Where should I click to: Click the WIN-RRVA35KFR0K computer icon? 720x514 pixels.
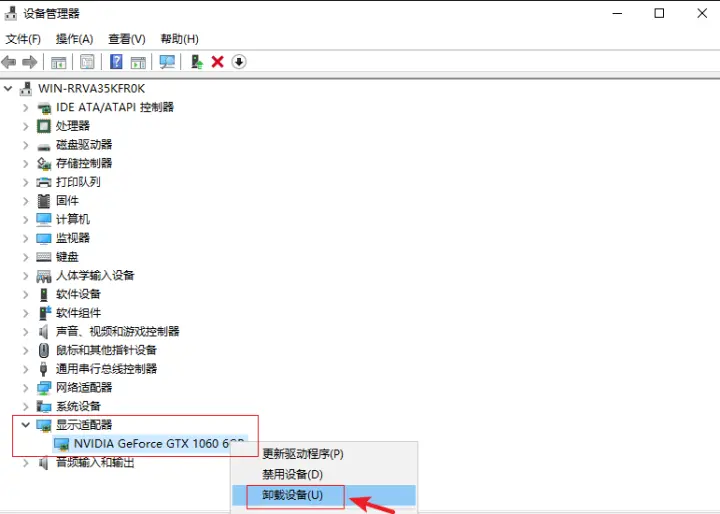click(x=26, y=88)
